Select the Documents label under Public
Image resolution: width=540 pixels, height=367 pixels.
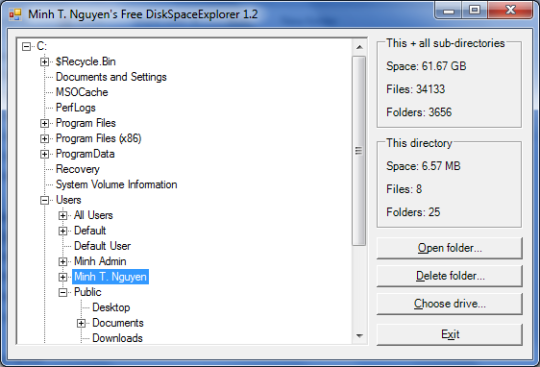click(x=118, y=323)
